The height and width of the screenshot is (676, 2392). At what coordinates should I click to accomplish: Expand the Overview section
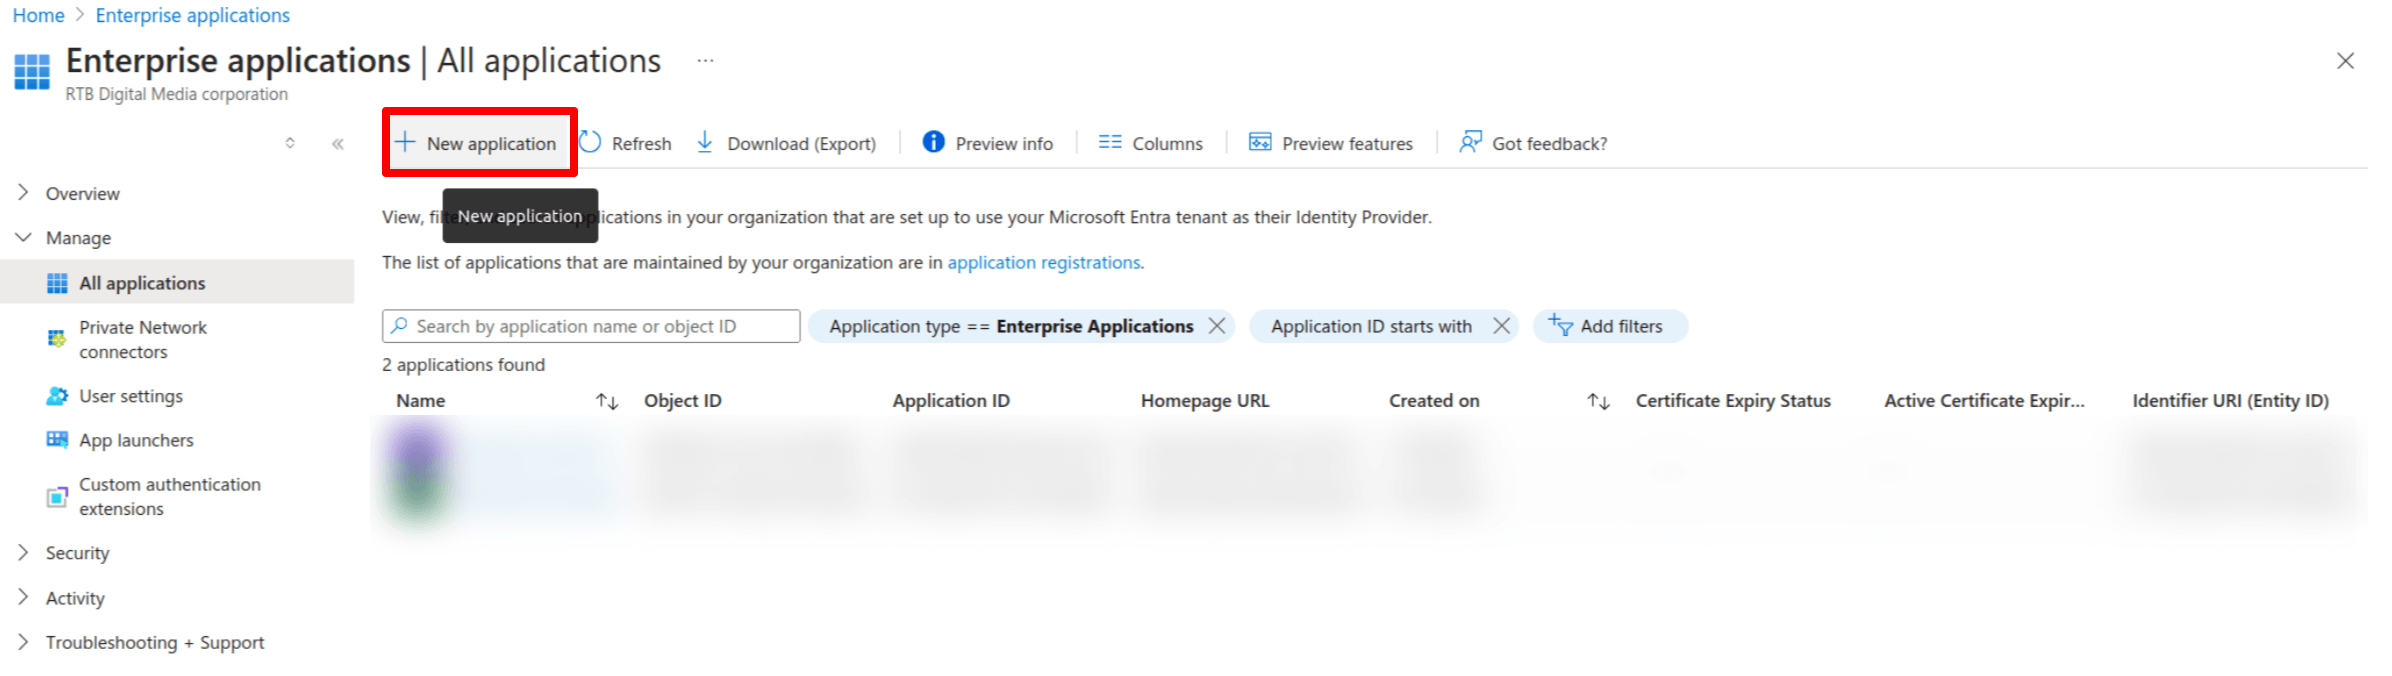[23, 192]
